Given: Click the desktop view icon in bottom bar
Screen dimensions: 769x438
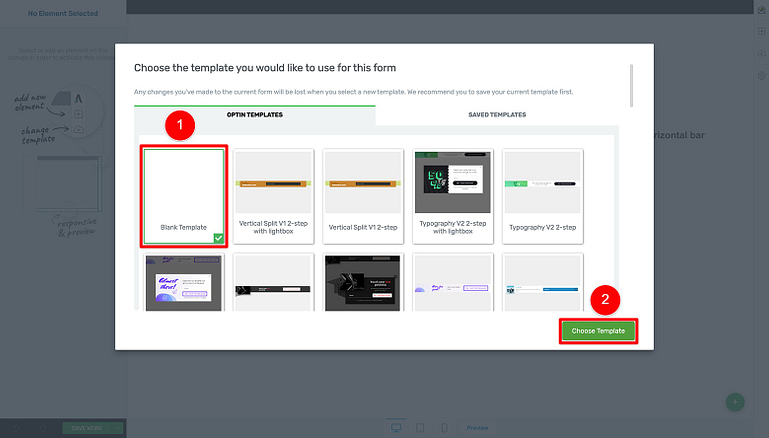Looking at the screenshot, I should (x=395, y=428).
